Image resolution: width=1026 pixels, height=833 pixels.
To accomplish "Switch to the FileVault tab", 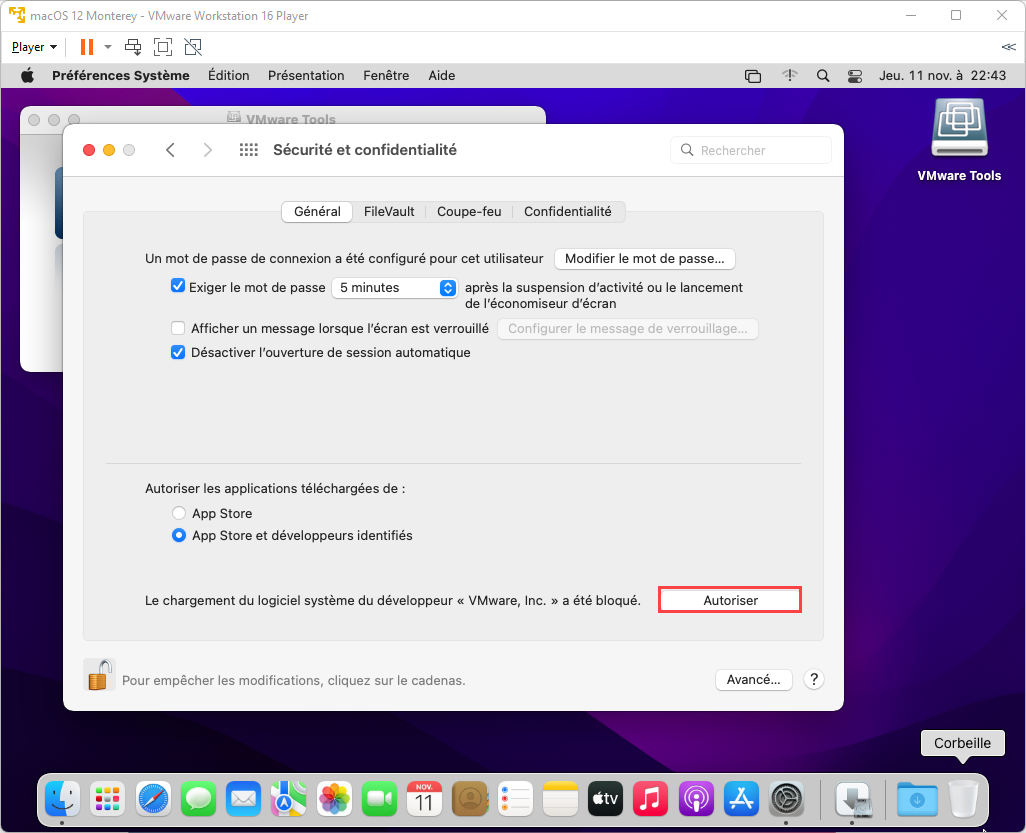I will [388, 211].
